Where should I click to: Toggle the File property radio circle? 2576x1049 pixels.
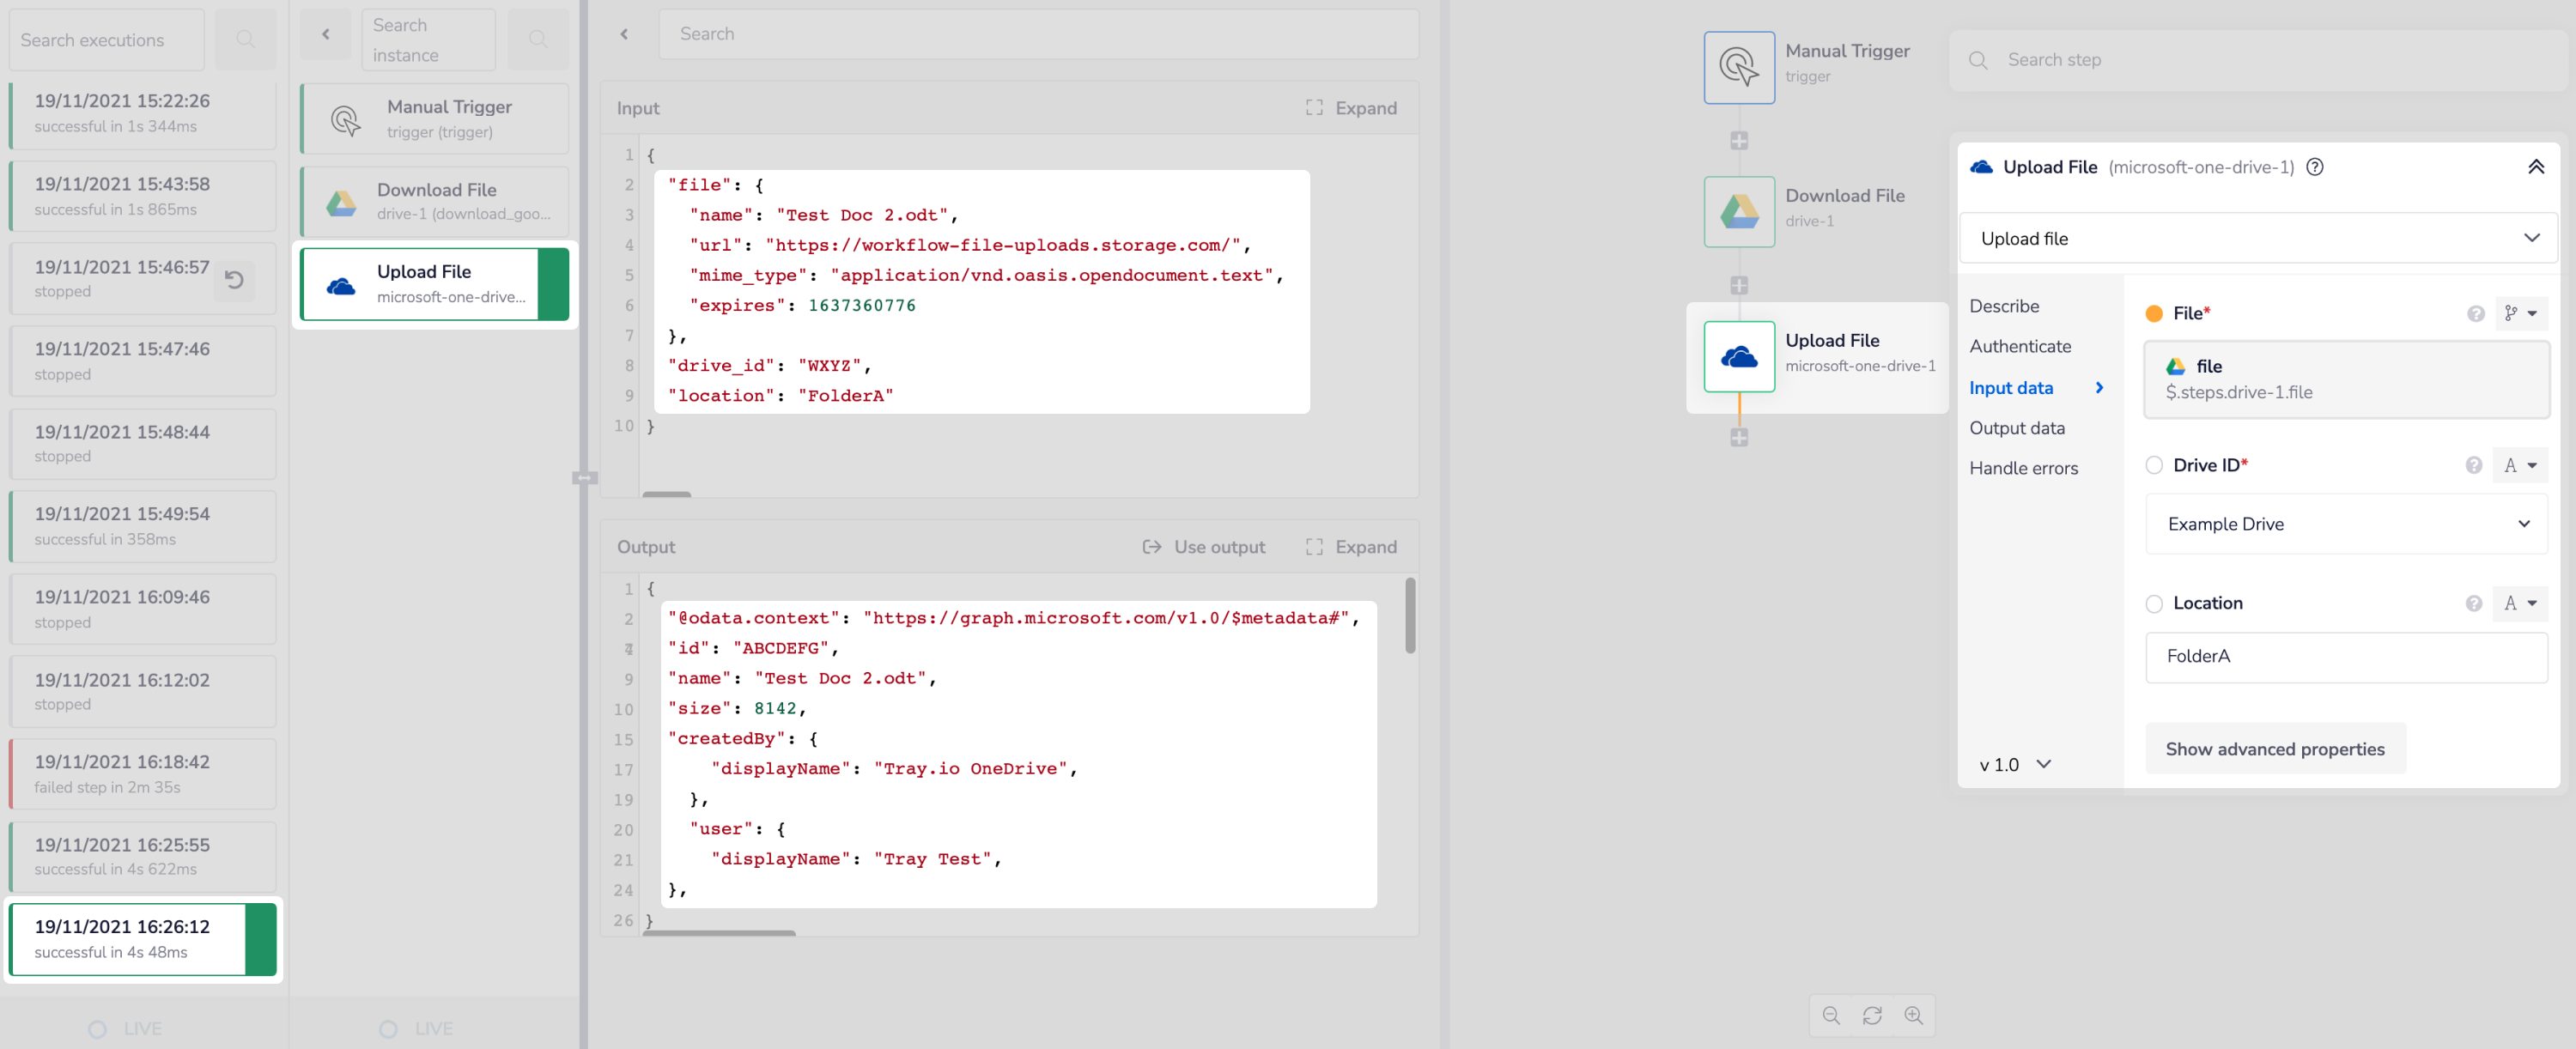coord(2154,313)
